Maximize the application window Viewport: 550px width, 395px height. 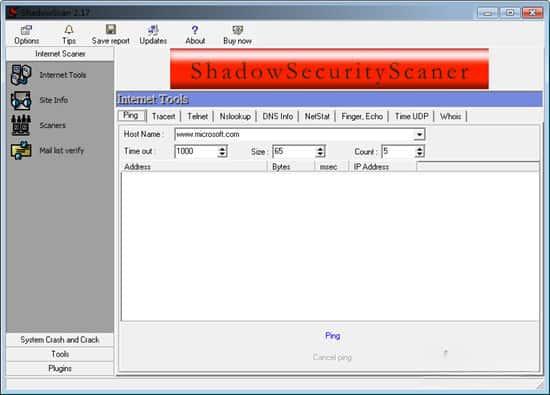point(510,13)
